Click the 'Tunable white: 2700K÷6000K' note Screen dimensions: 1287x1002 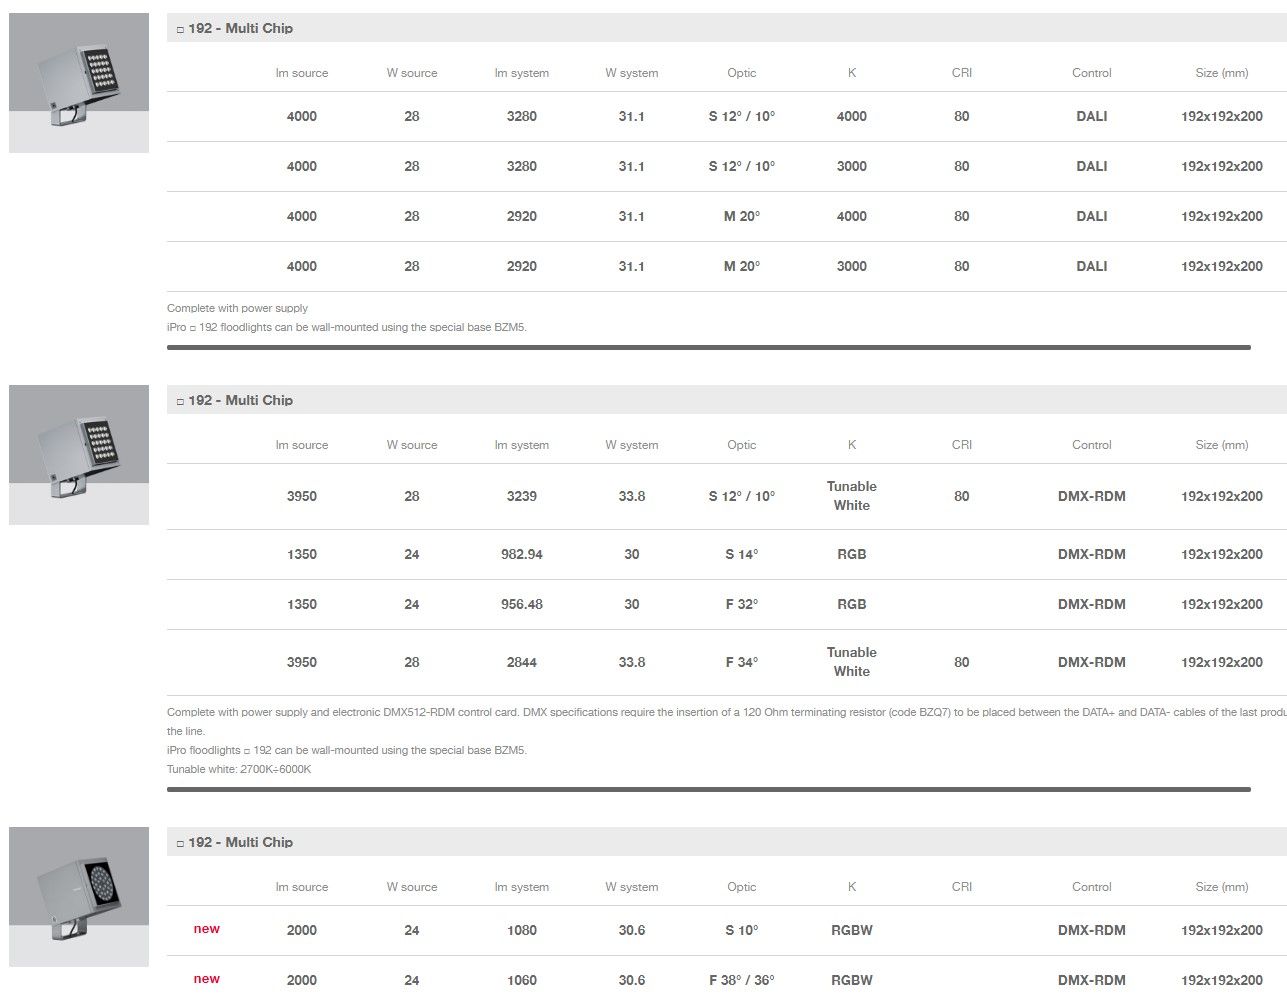tap(239, 769)
